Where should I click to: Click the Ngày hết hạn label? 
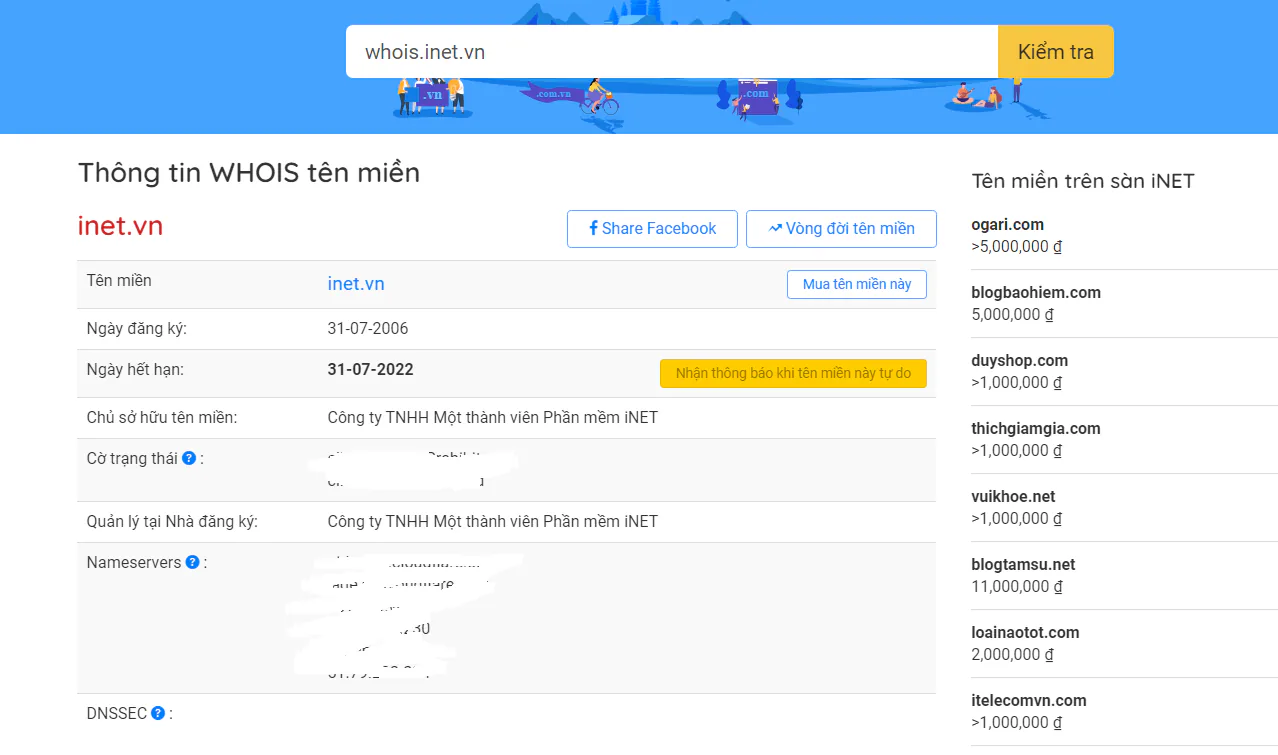coord(135,370)
